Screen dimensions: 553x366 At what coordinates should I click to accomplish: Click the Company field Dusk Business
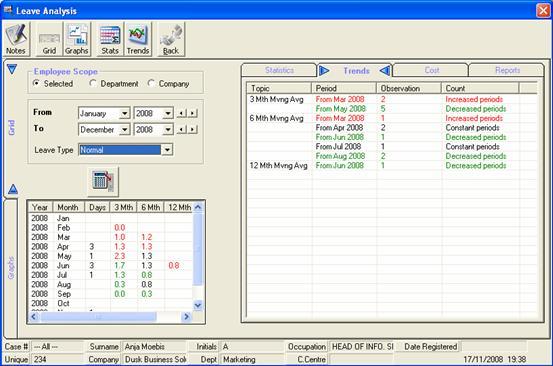(155, 359)
